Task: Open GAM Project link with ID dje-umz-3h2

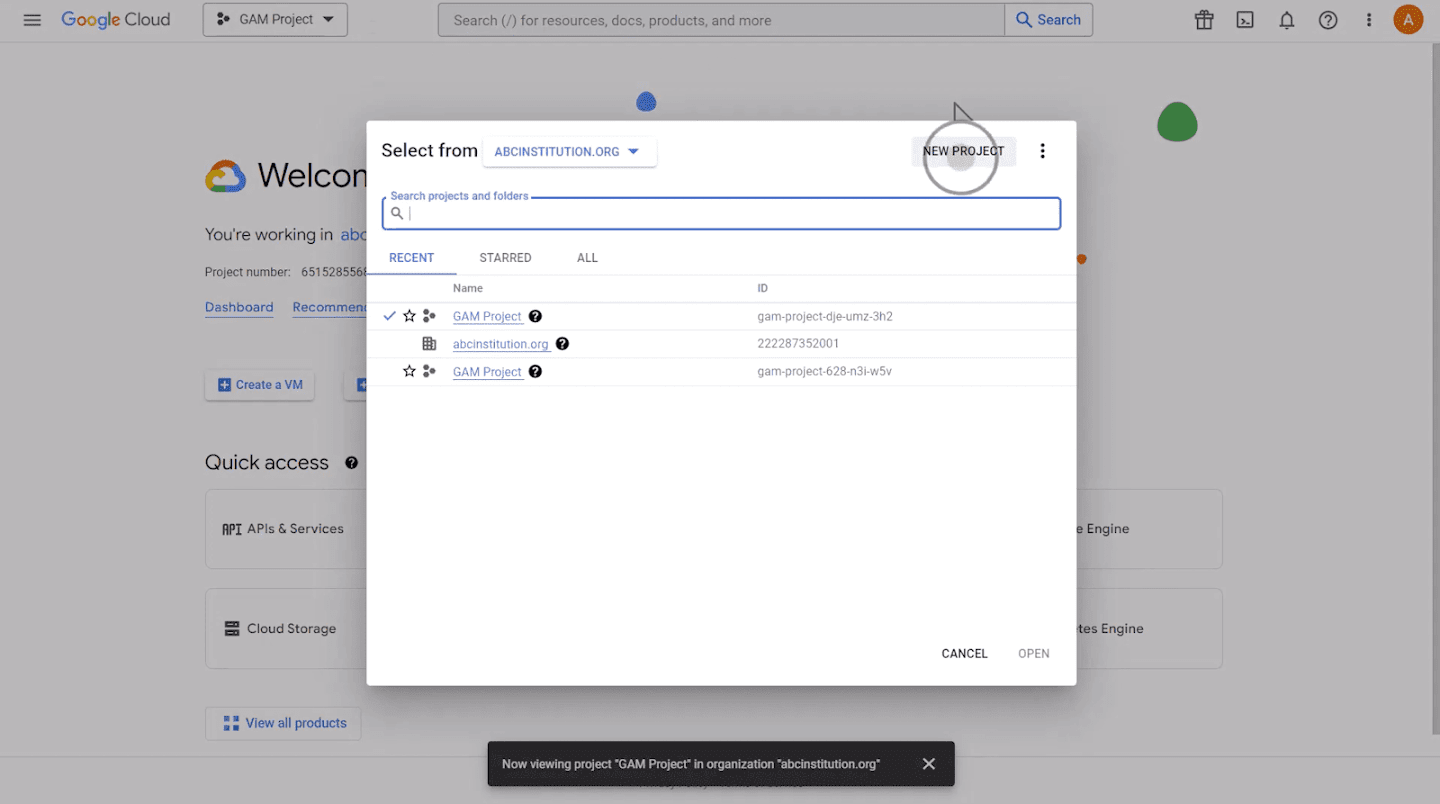Action: point(487,316)
